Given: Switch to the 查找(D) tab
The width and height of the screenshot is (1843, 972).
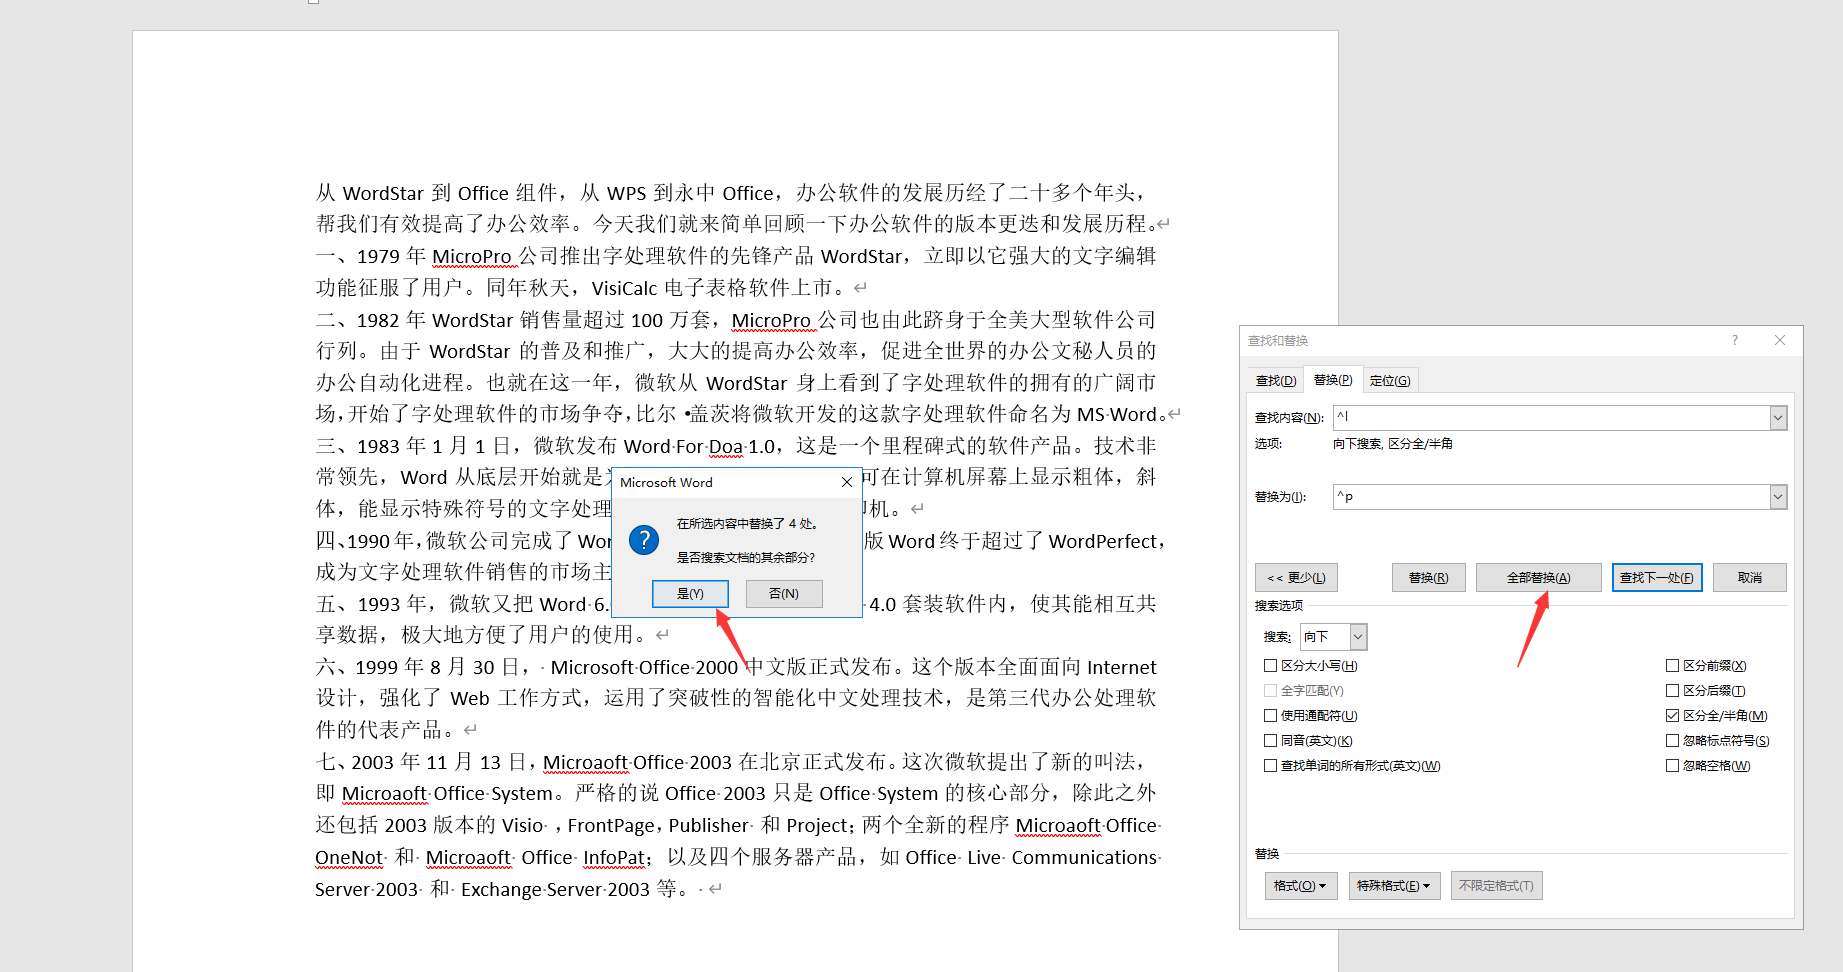Looking at the screenshot, I should [1276, 381].
